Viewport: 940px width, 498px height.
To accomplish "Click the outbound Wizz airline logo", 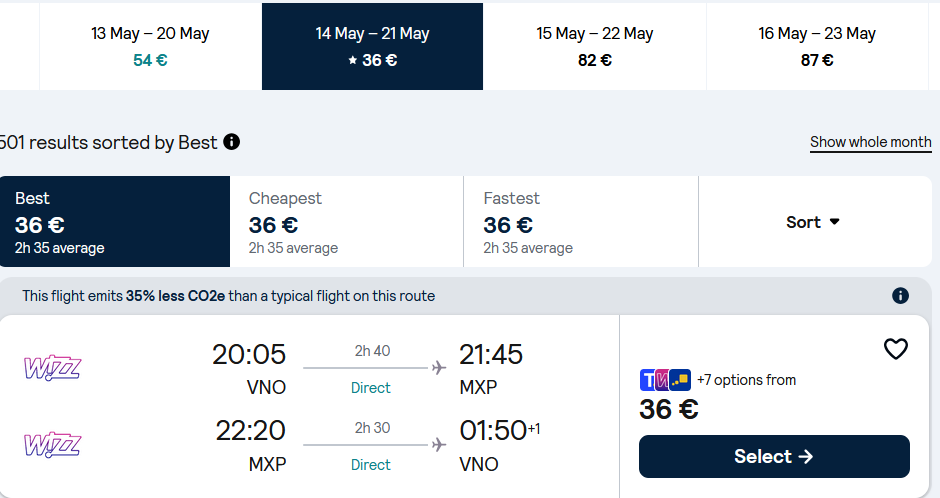I will point(52,367).
